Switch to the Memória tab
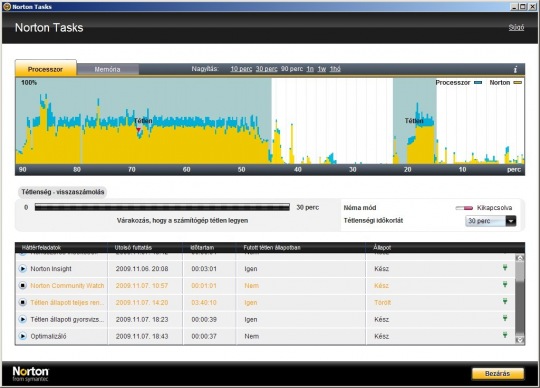Viewport: 540px width, 388px height. click(x=107, y=69)
